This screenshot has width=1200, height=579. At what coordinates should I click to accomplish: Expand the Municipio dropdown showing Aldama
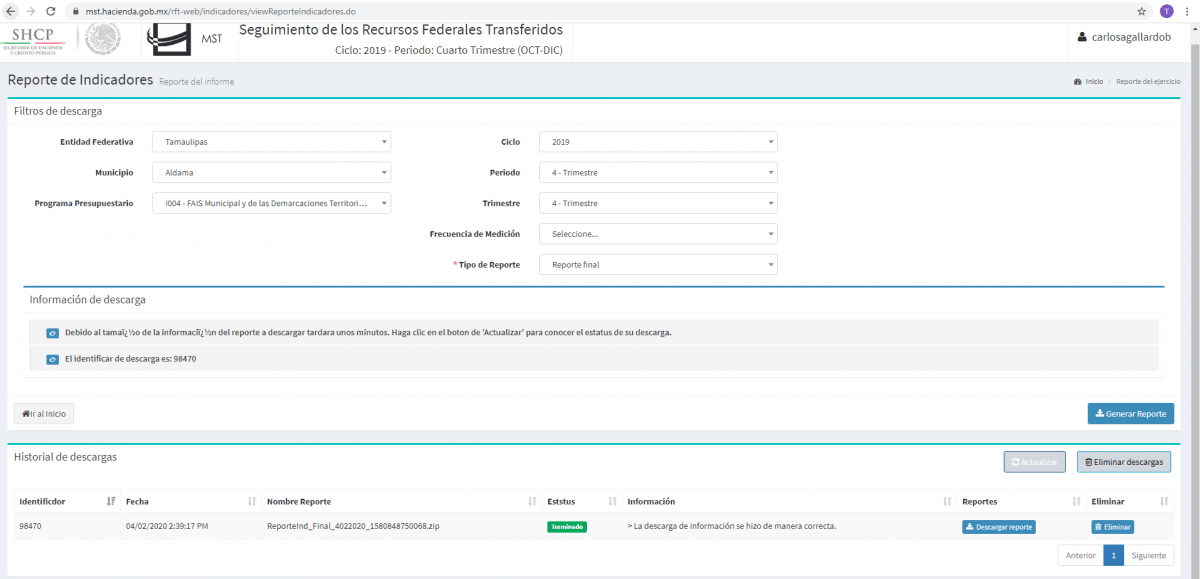(x=271, y=172)
